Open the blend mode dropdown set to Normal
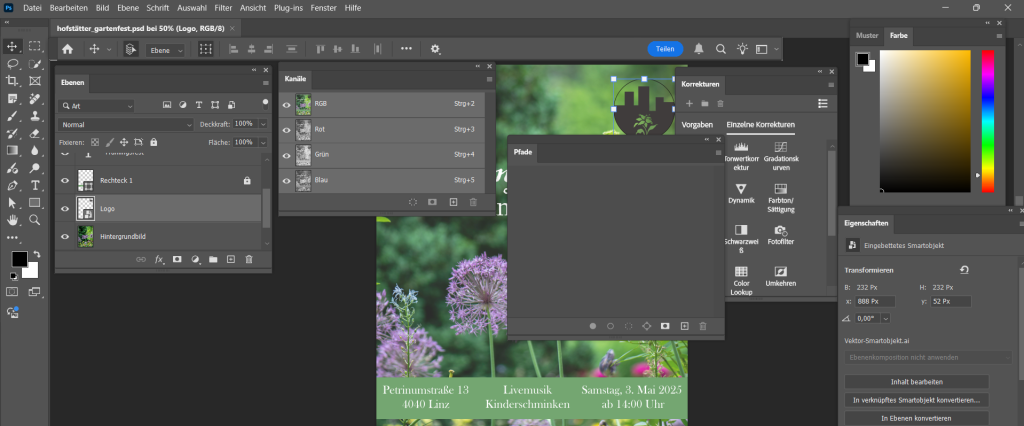This screenshot has height=426, width=1024. pyautogui.click(x=126, y=124)
